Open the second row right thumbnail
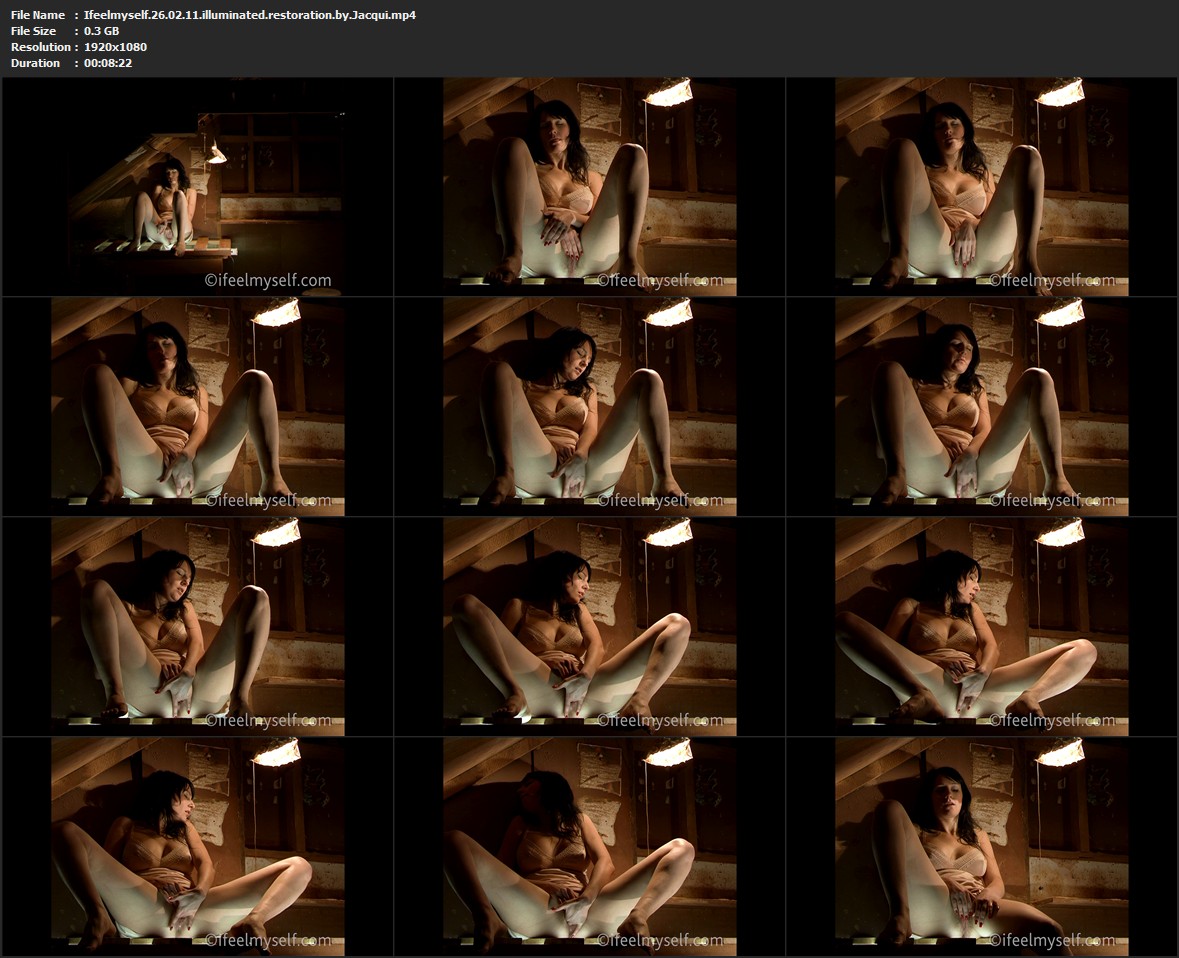This screenshot has width=1179, height=958. point(982,407)
